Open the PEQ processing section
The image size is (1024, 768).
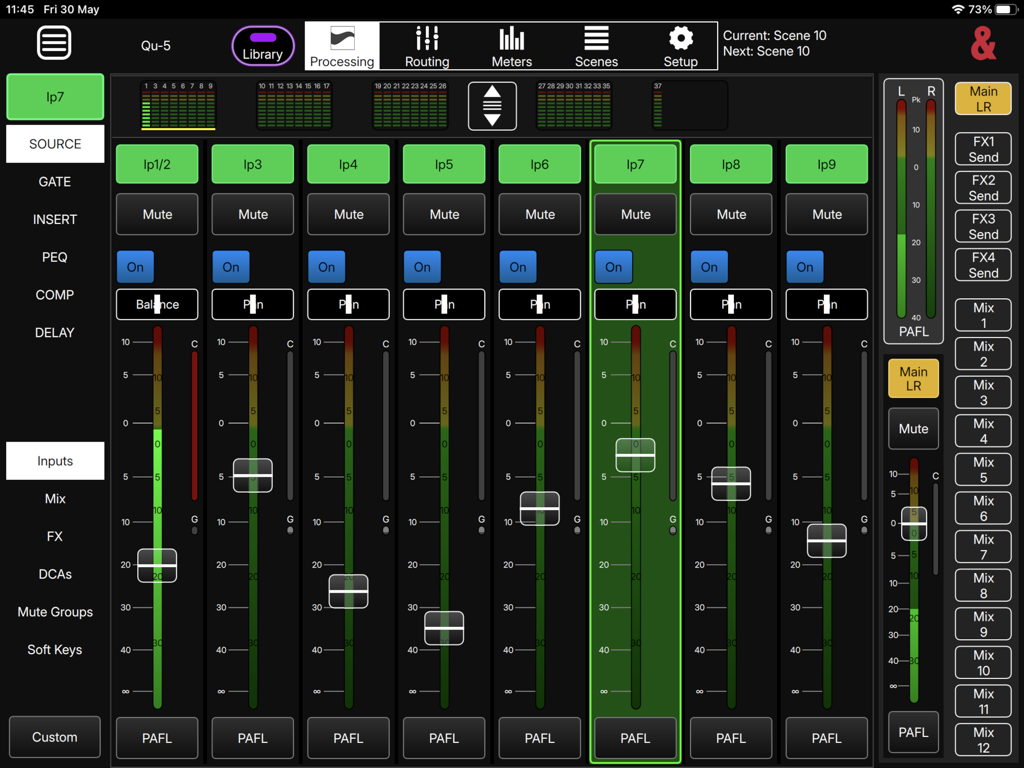(x=54, y=257)
